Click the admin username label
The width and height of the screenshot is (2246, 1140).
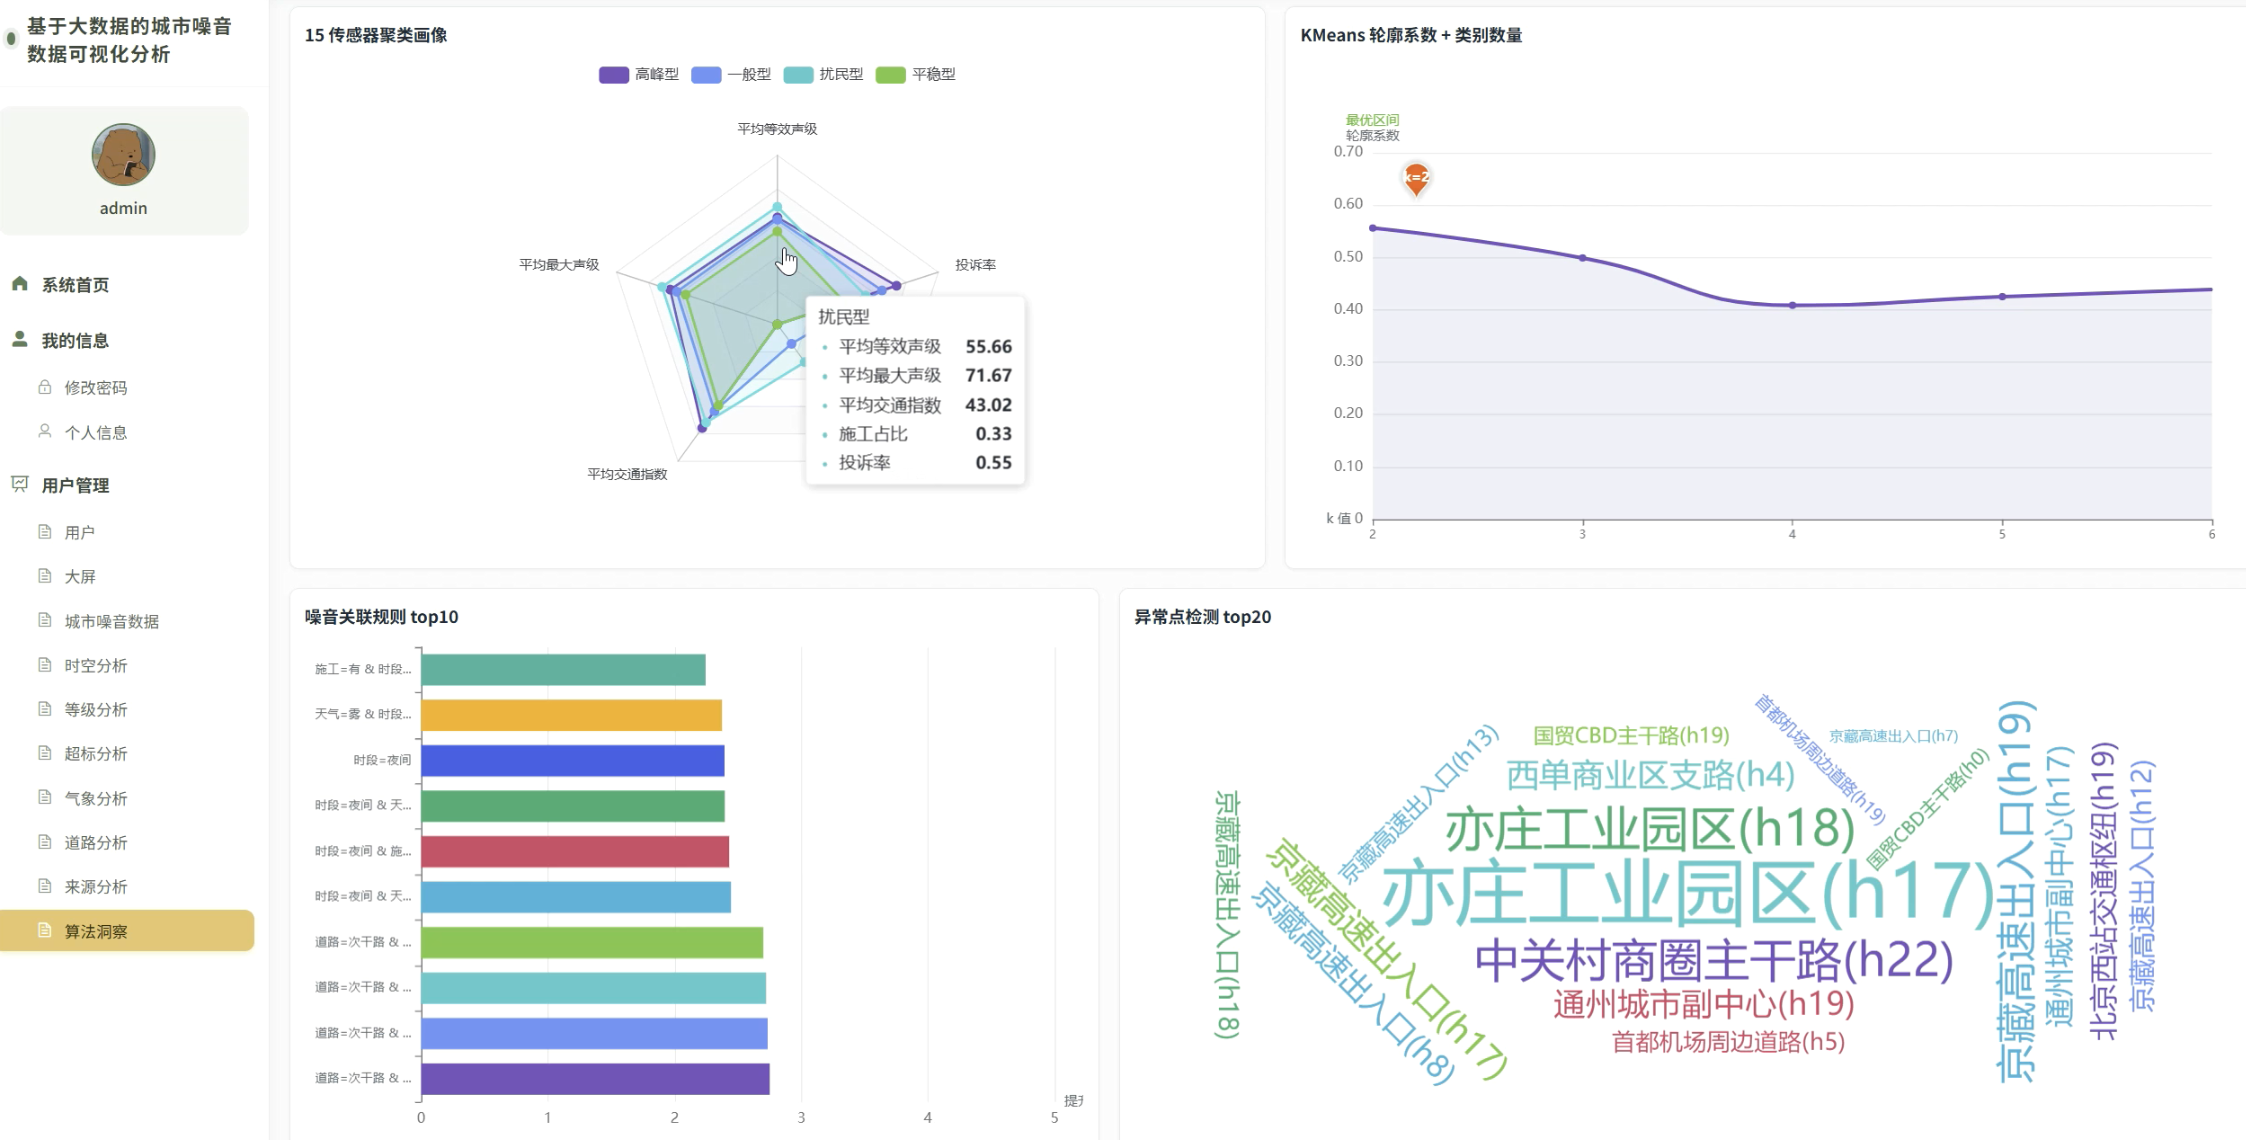click(x=124, y=208)
